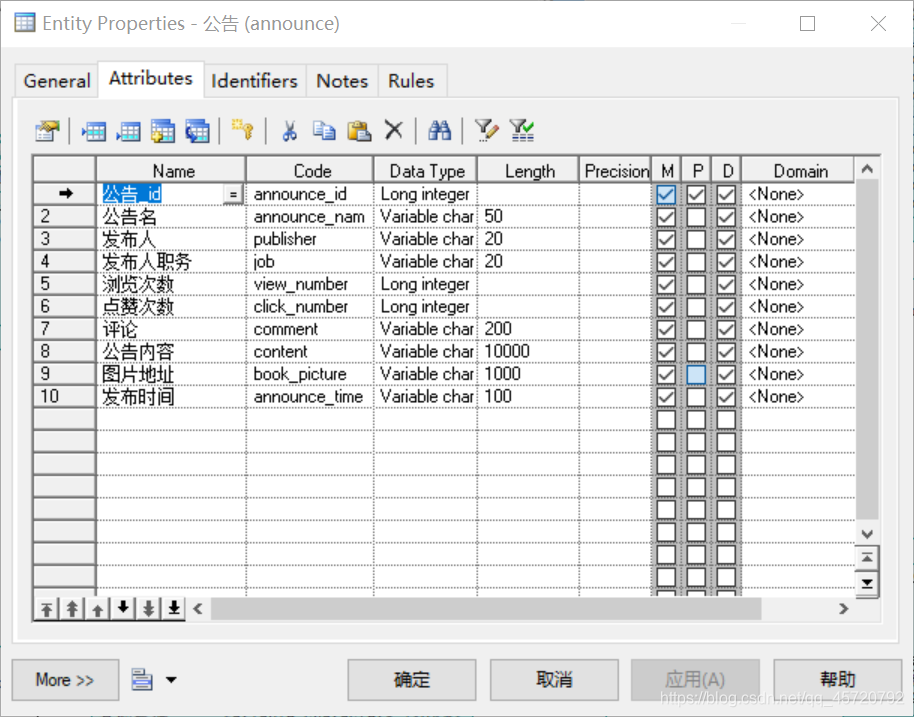Toggle D checkbox for announce_time row

[x=726, y=397]
